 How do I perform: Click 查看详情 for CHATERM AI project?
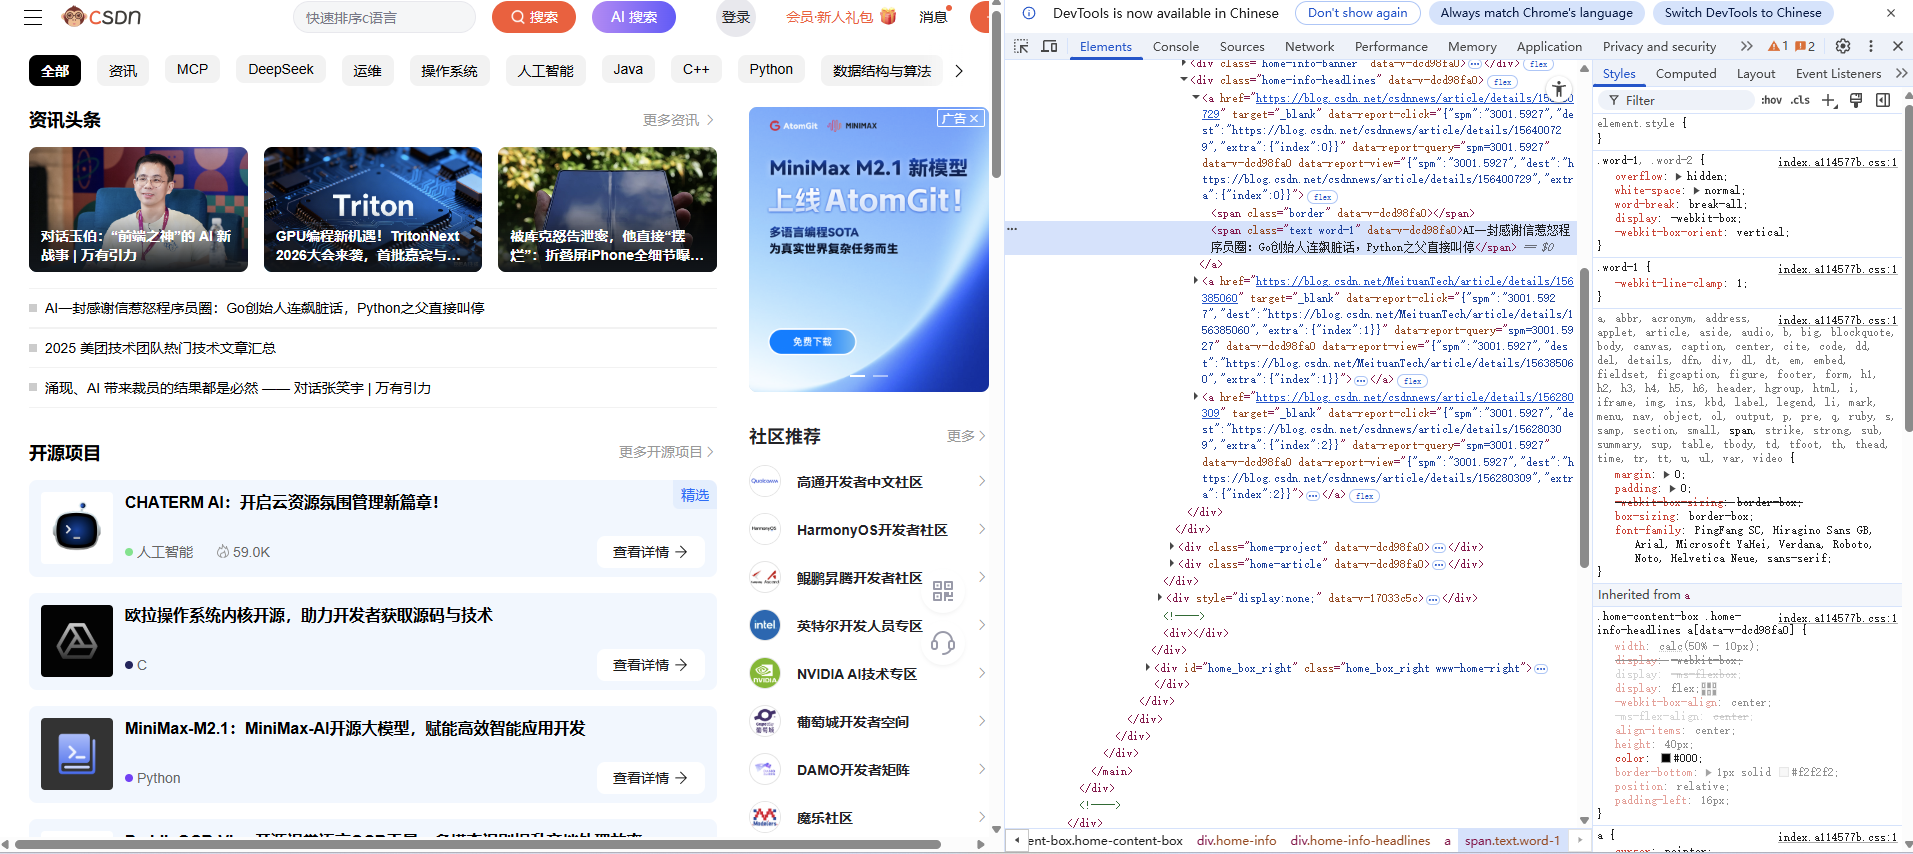pyautogui.click(x=650, y=552)
